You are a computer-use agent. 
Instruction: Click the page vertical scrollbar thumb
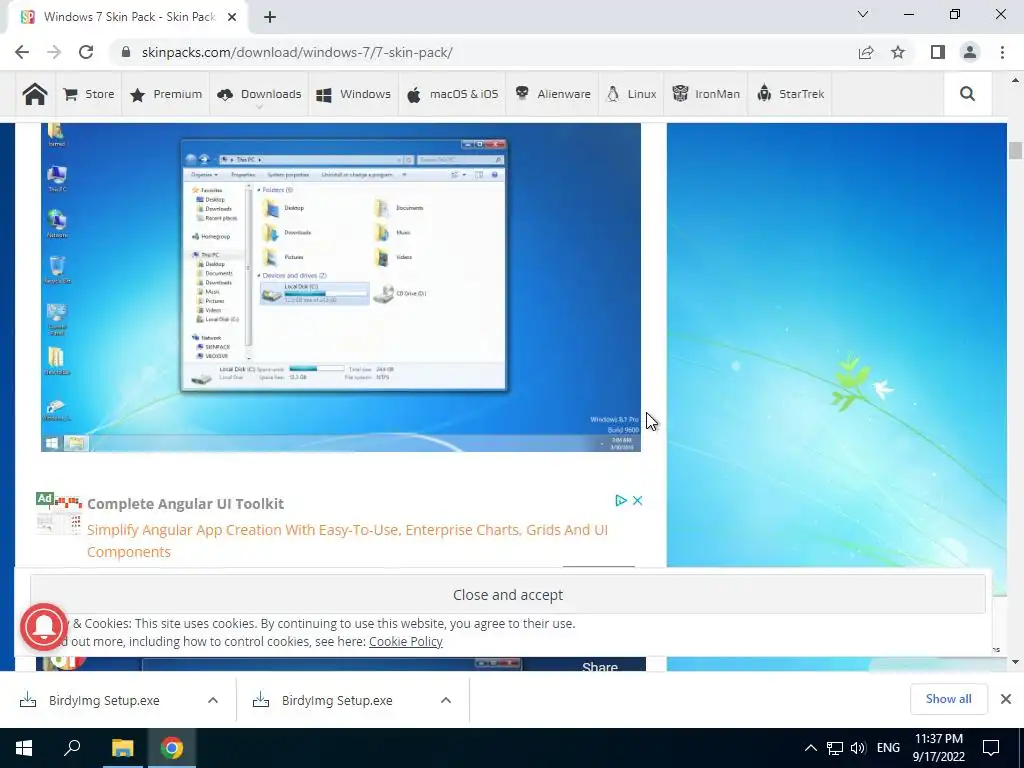click(x=1015, y=150)
